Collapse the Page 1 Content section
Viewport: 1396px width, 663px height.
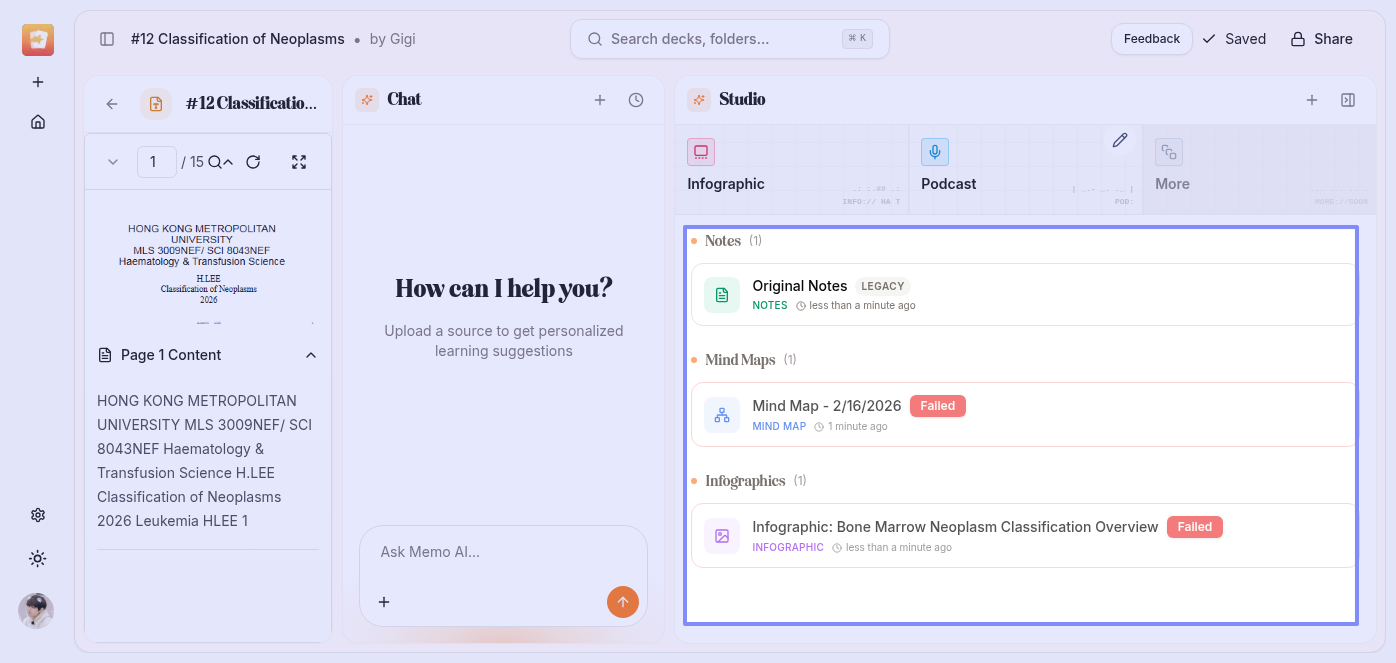coord(311,355)
